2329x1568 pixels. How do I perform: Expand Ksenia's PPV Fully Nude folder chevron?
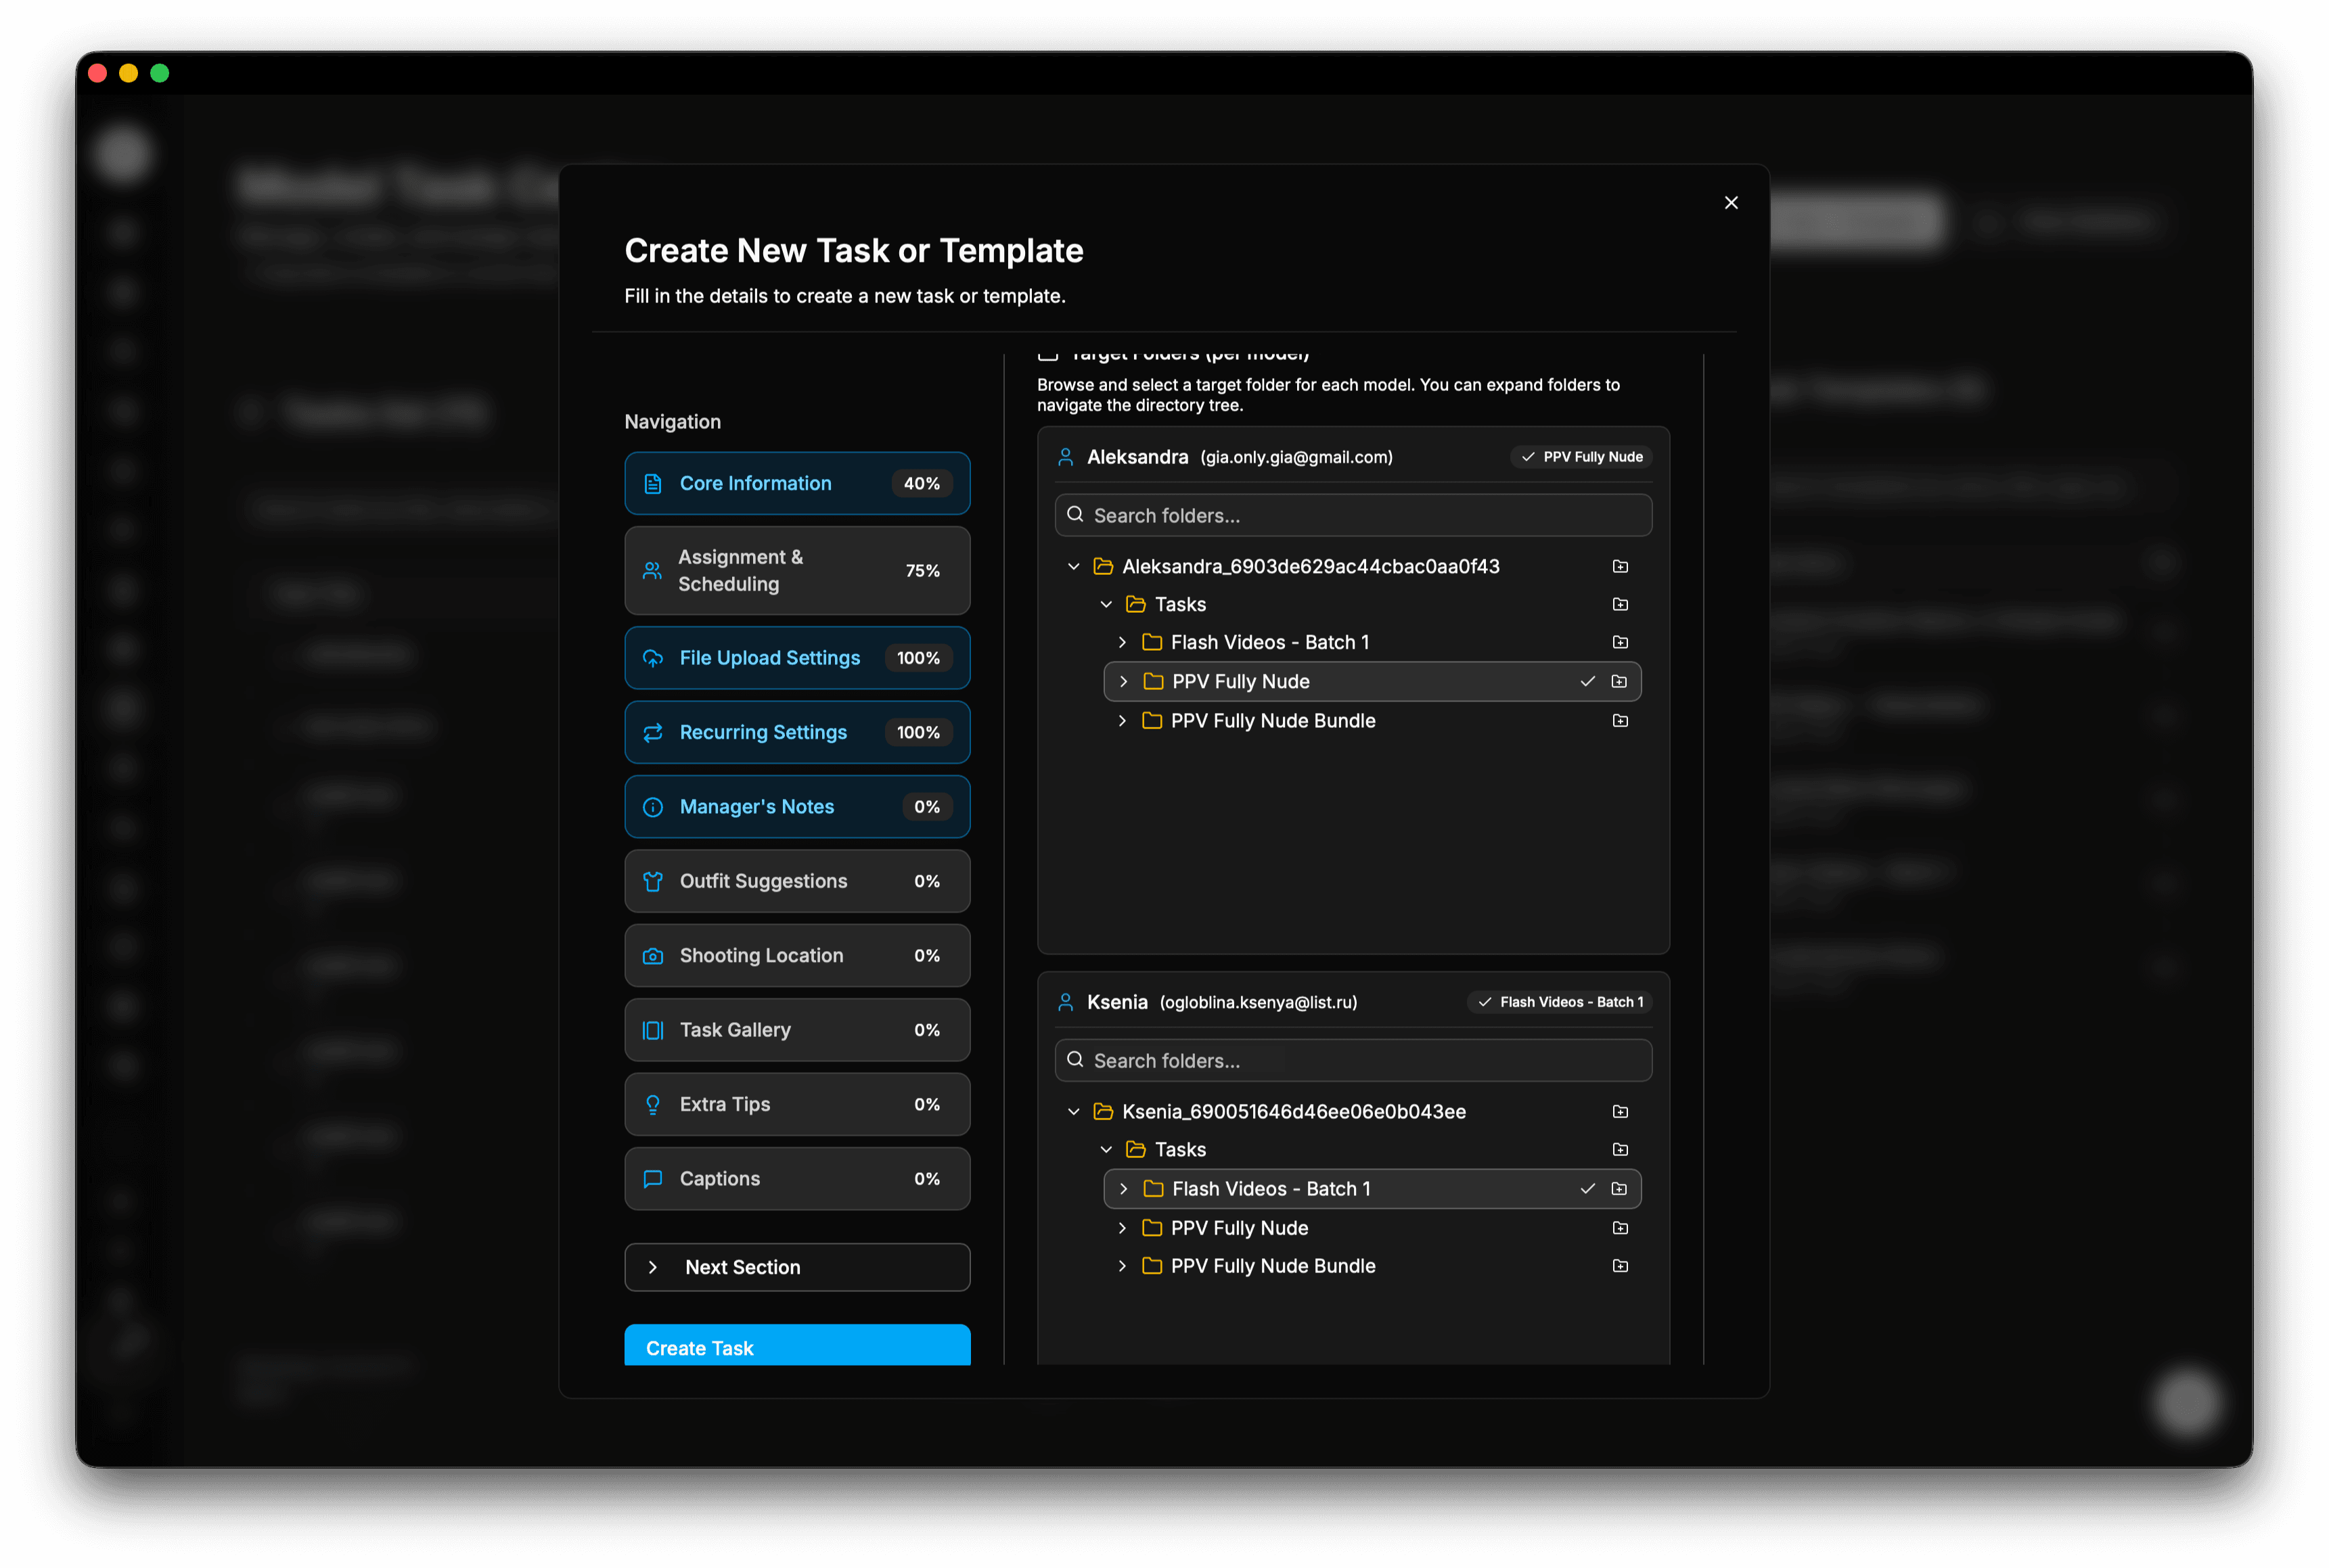[x=1122, y=1228]
